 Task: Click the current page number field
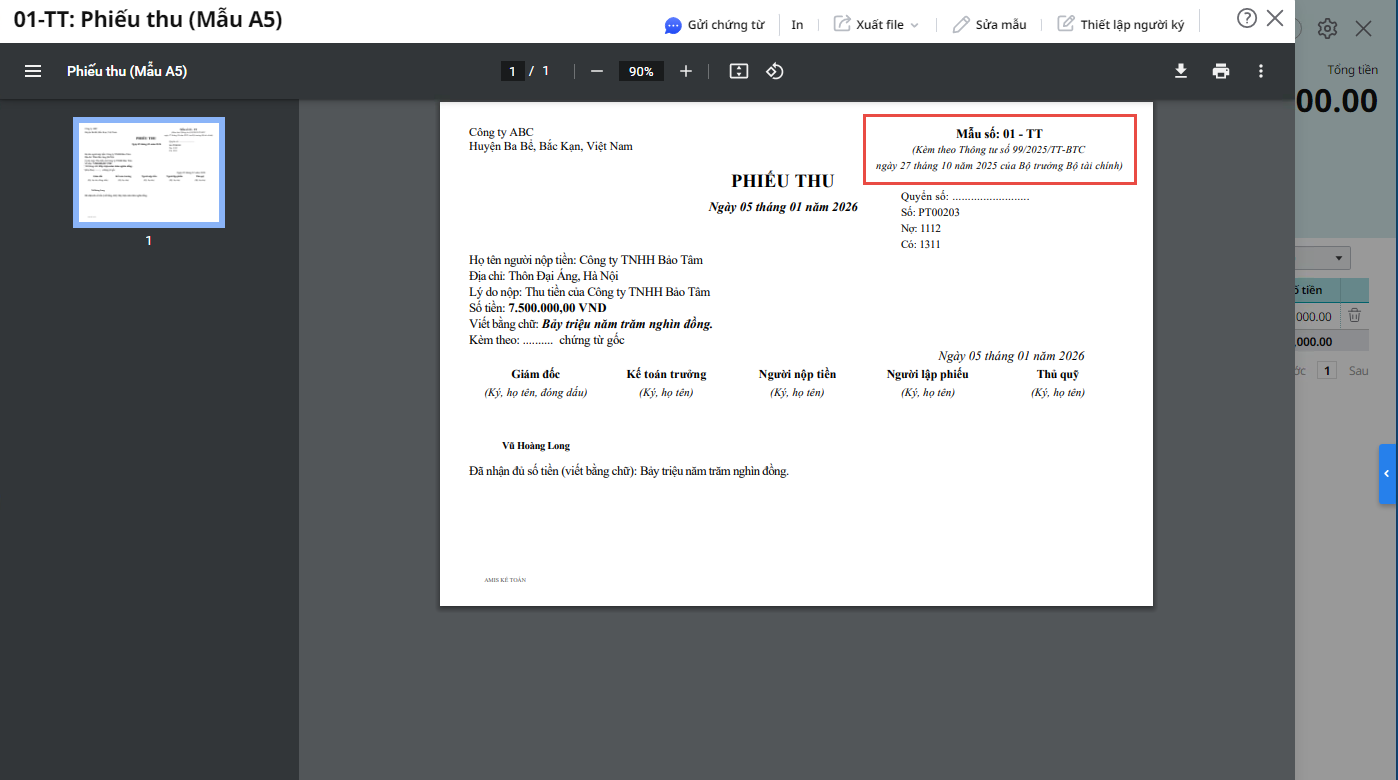point(512,71)
